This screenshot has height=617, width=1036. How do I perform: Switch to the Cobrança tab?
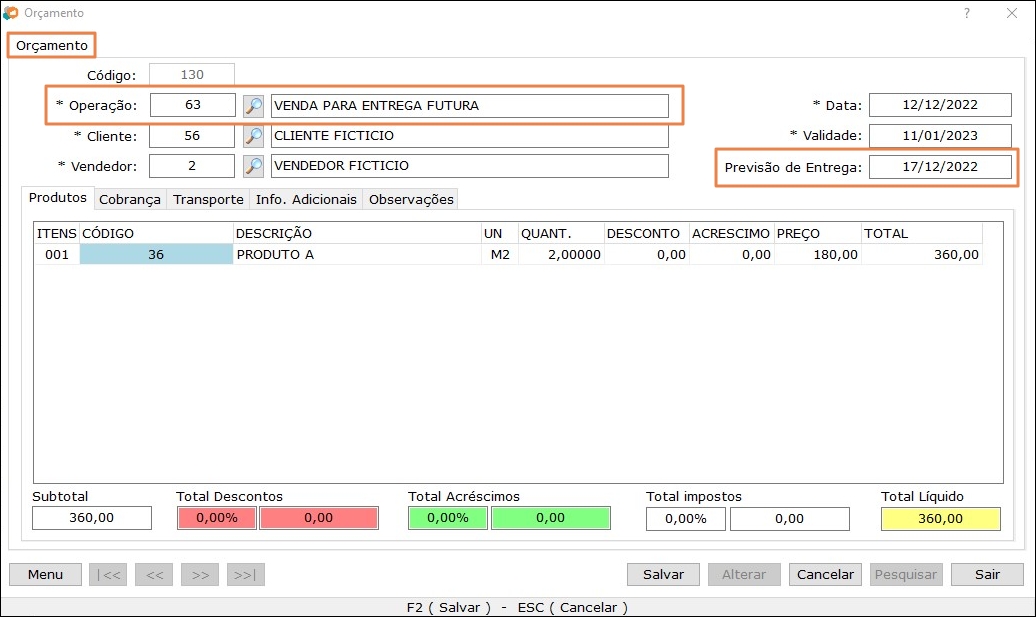coord(130,200)
